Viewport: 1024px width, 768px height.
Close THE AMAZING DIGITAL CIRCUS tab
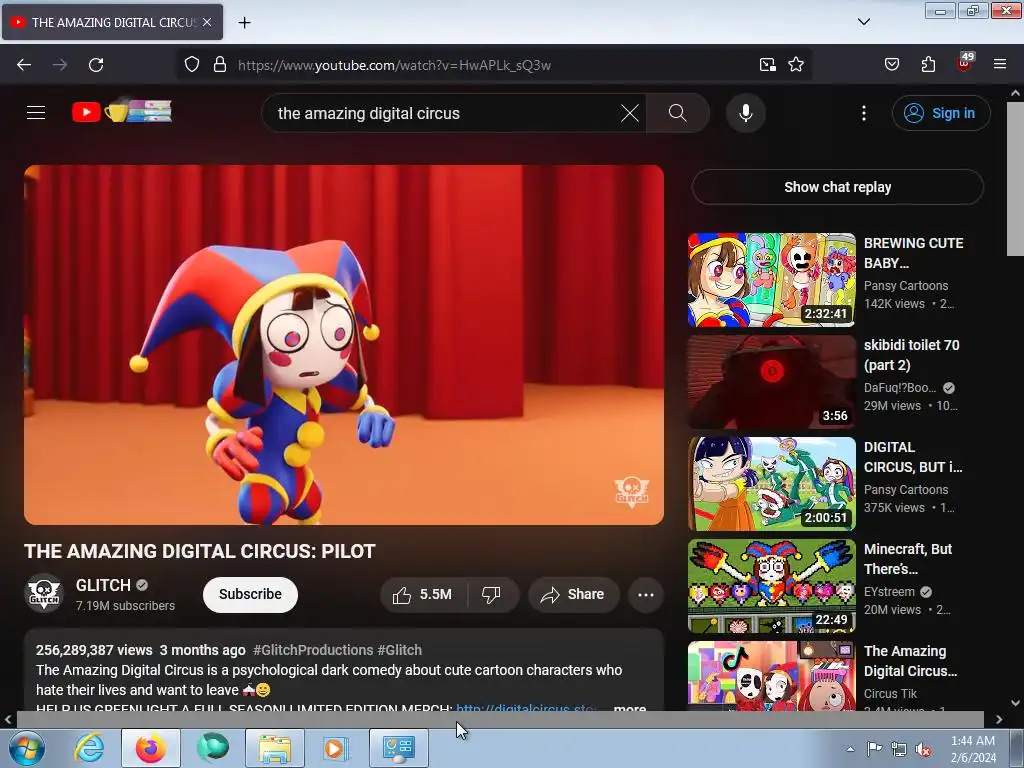point(207,22)
